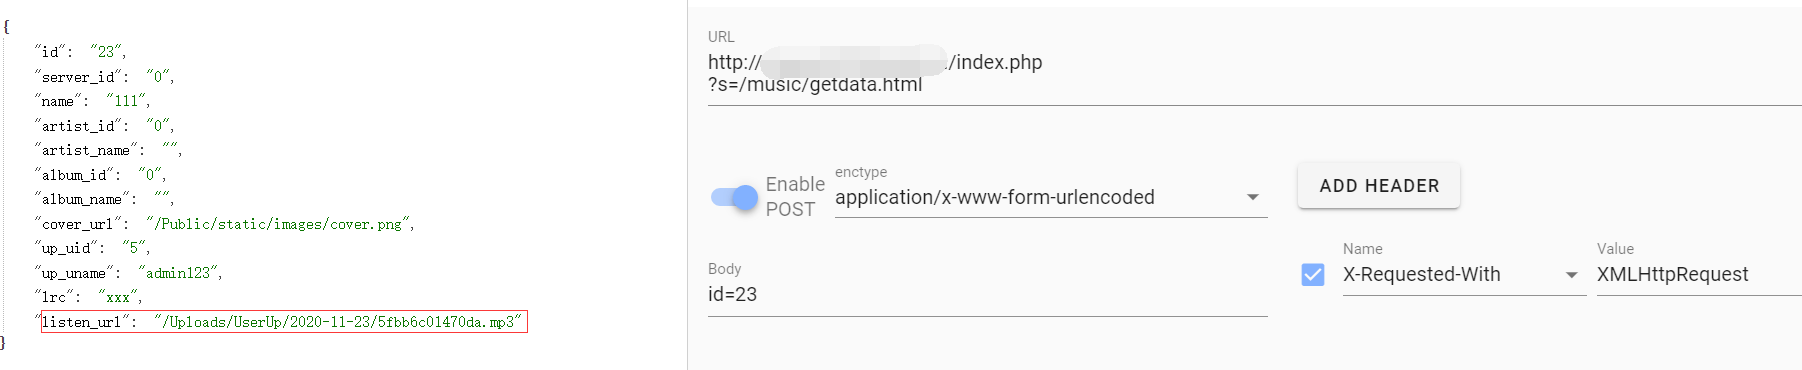The image size is (1802, 370).
Task: Click the ?s=/music/getdata.html URL line
Action: point(815,85)
